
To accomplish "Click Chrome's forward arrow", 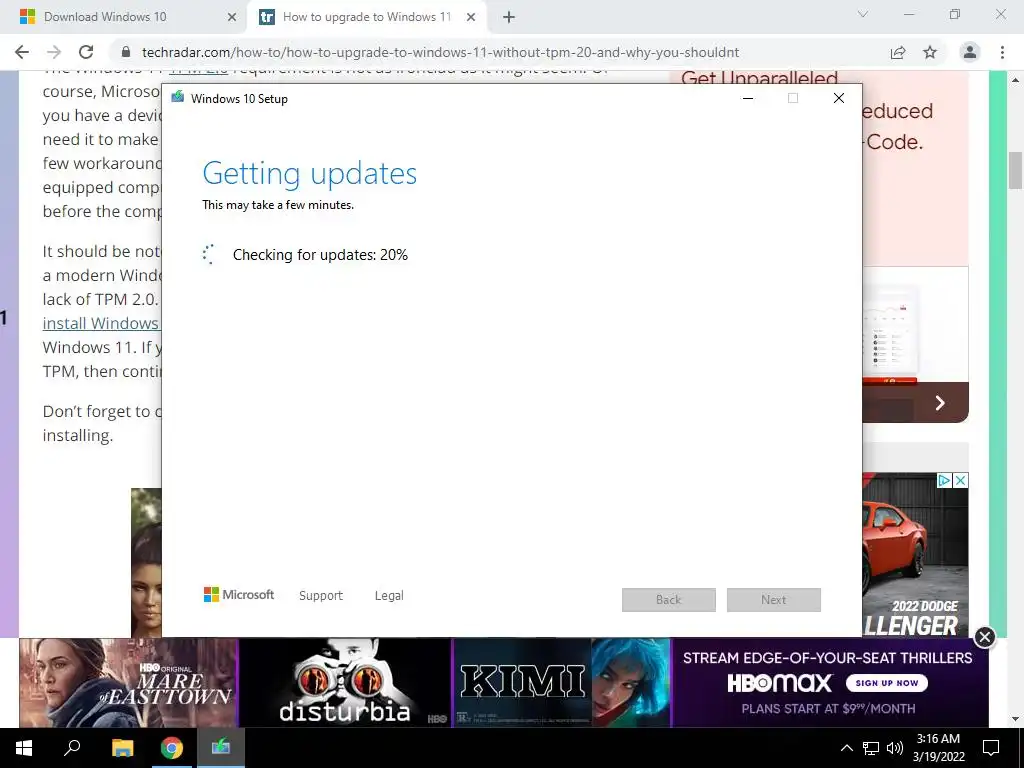I will (x=54, y=52).
